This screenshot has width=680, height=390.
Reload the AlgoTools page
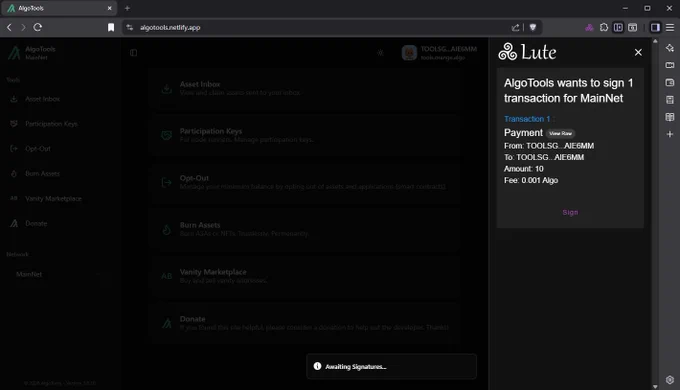38,27
